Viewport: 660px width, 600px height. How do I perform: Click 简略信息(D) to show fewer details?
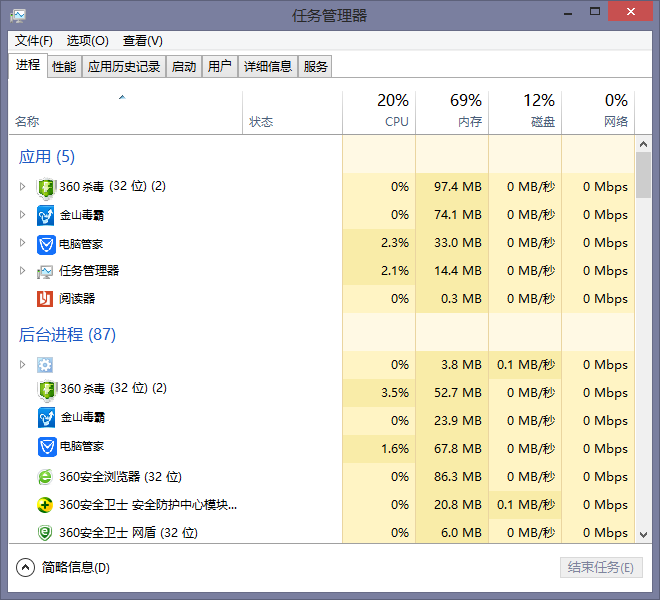click(x=76, y=568)
